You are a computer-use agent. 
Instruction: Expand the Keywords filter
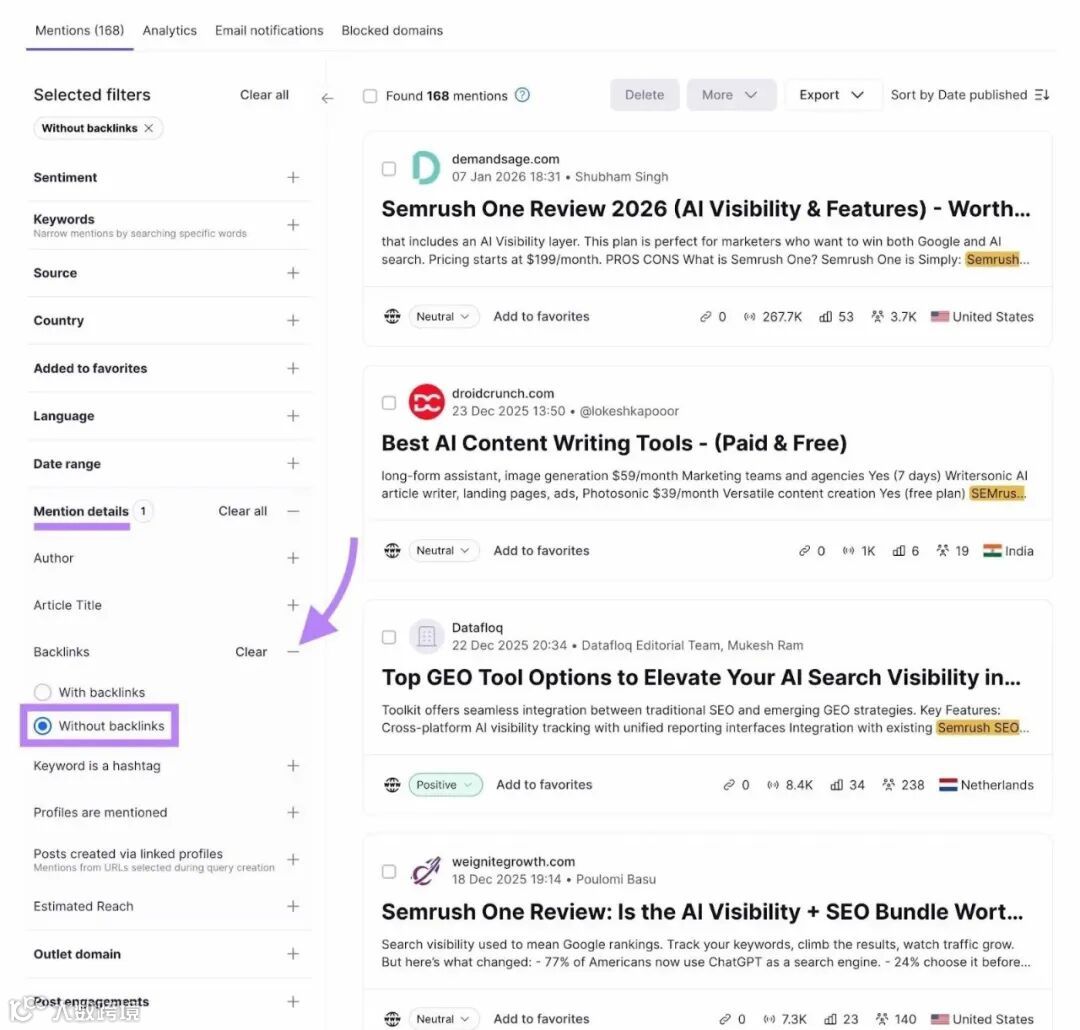click(x=293, y=225)
